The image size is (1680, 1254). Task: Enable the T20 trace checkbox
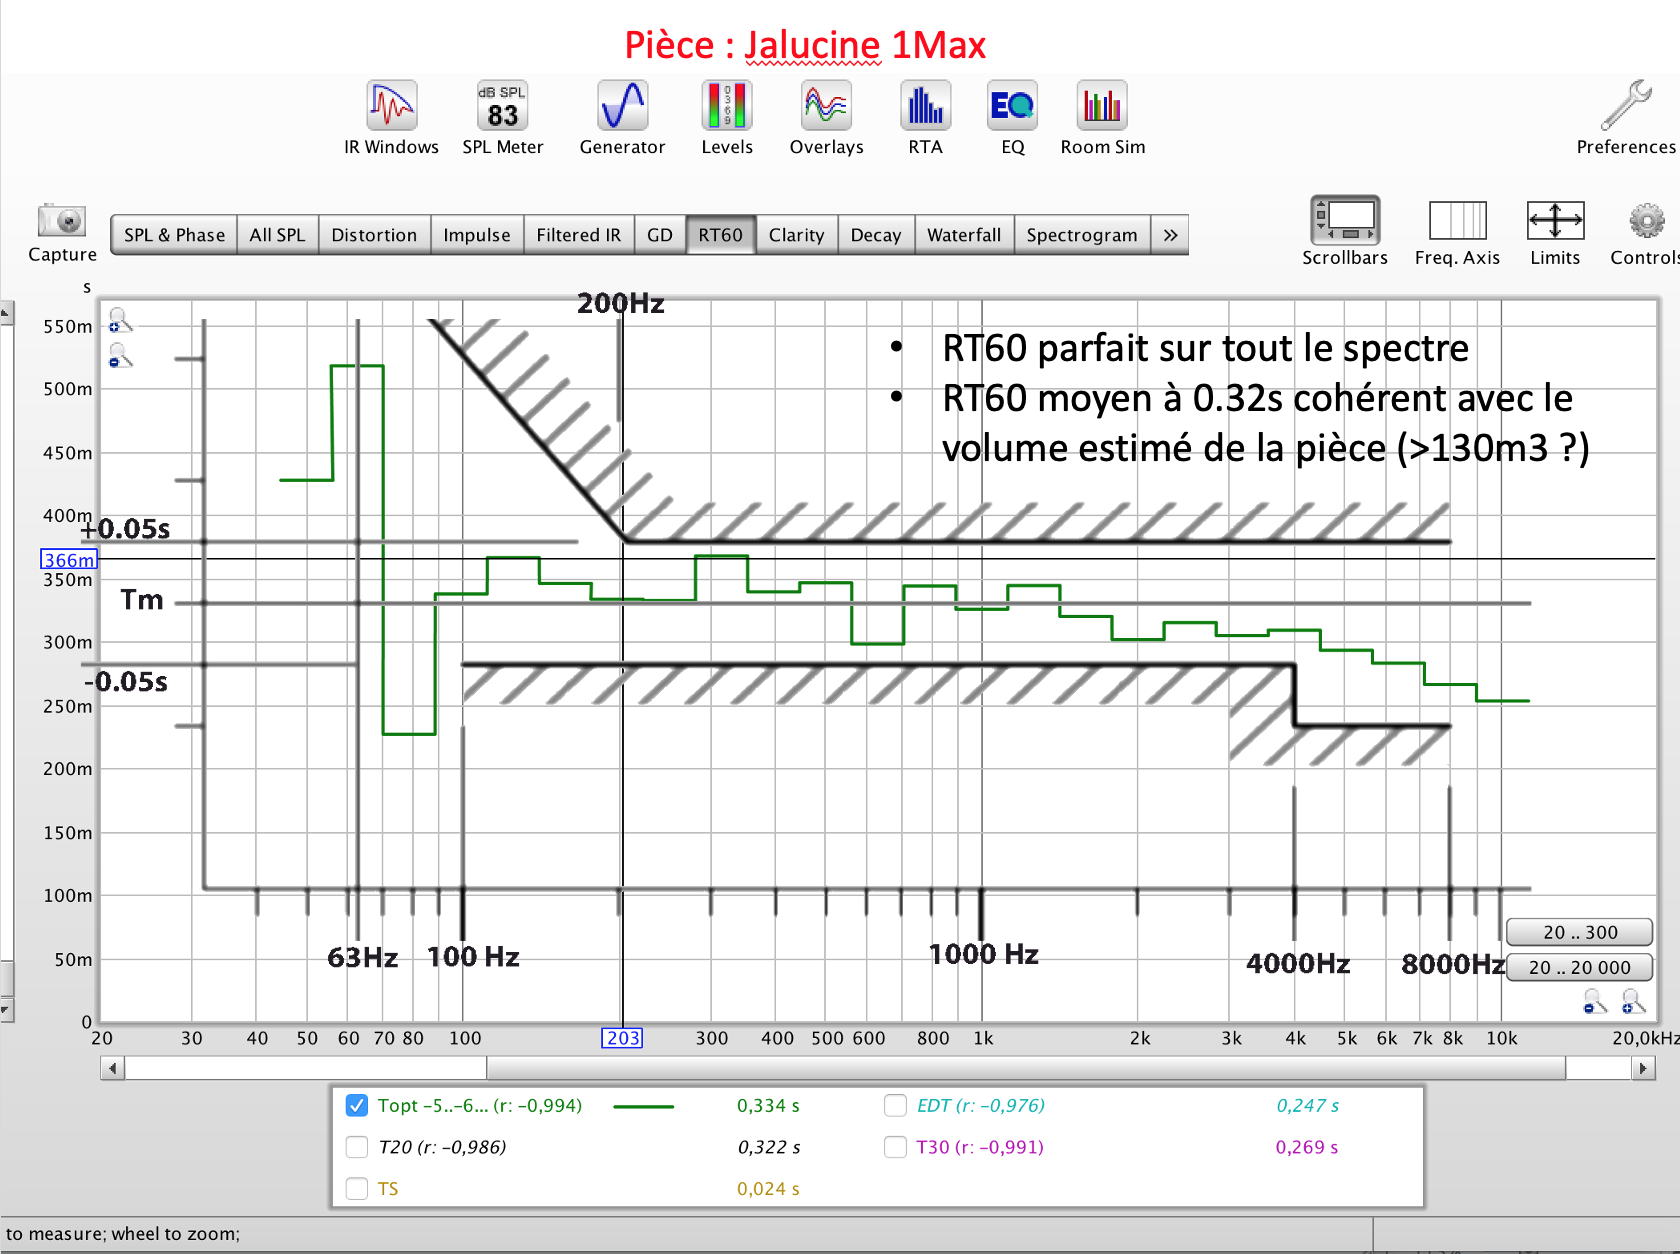[x=356, y=1146]
